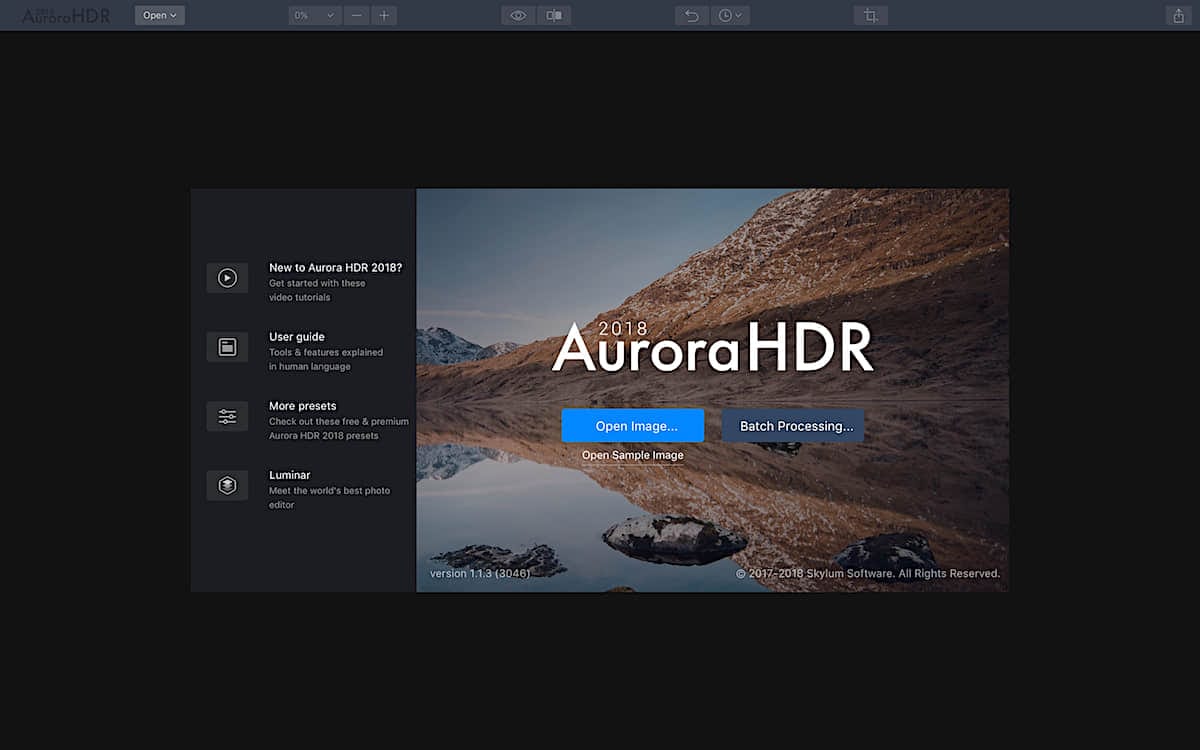Image resolution: width=1200 pixels, height=750 pixels.
Task: Click the share/export icon
Action: [x=1177, y=15]
